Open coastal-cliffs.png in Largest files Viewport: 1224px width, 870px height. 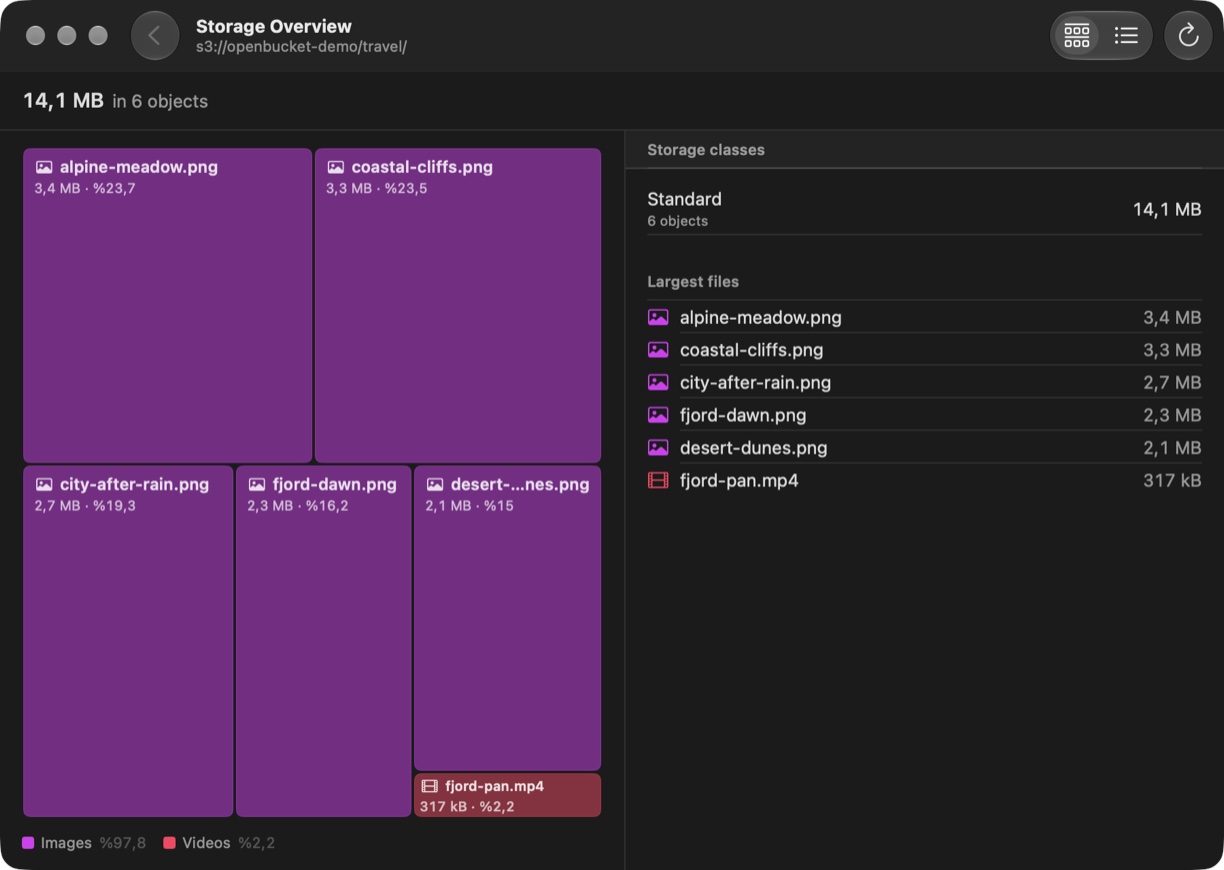coord(924,350)
